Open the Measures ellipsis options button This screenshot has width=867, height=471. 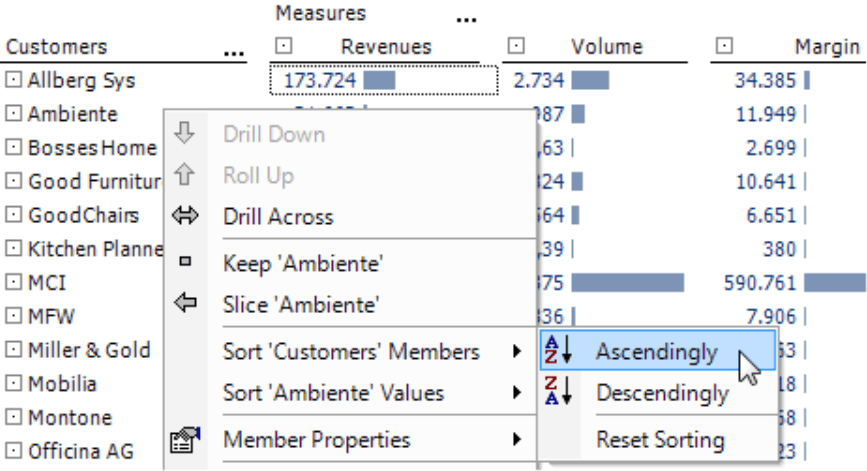pyautogui.click(x=466, y=20)
